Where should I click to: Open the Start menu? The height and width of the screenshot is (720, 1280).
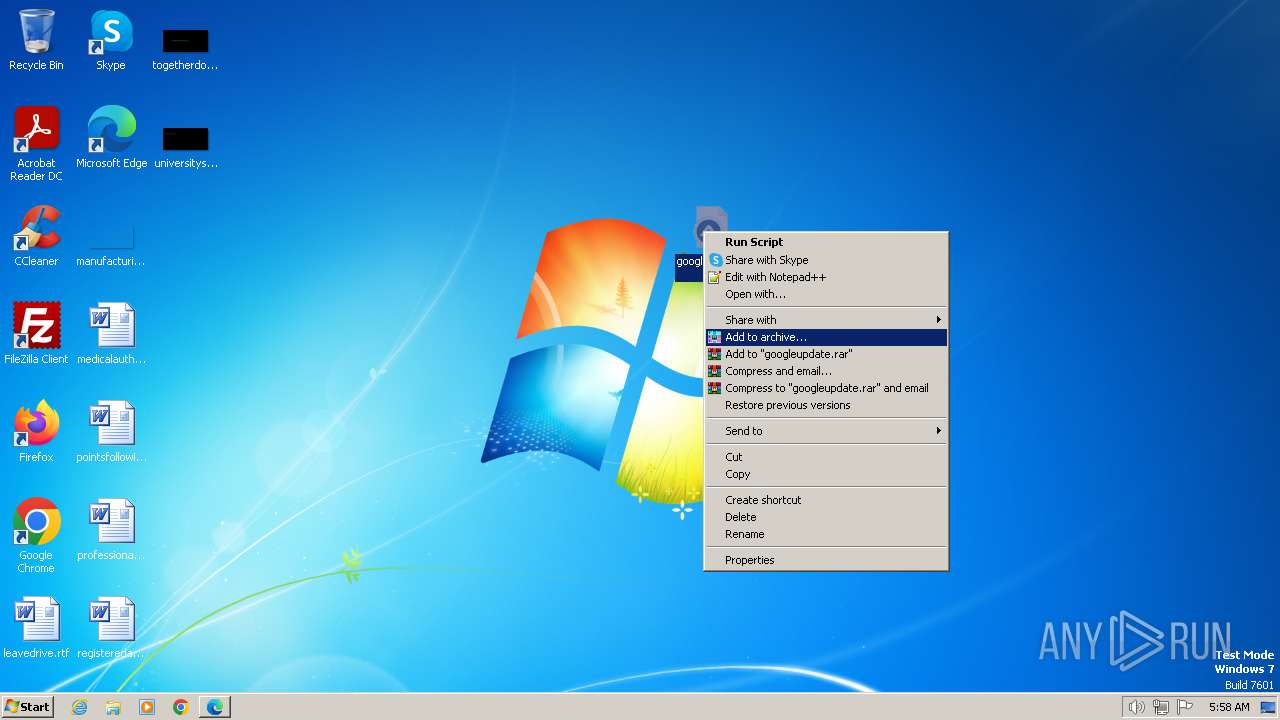point(27,707)
